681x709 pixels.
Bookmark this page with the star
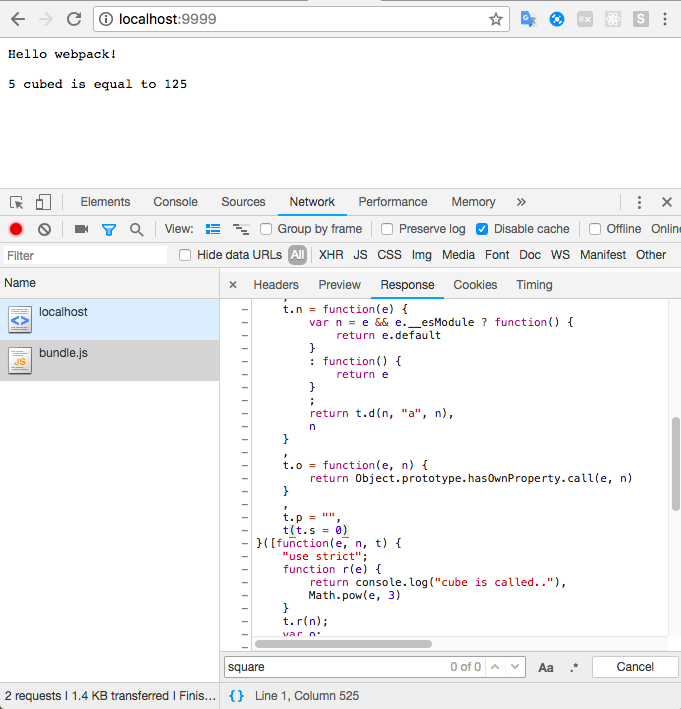496,19
